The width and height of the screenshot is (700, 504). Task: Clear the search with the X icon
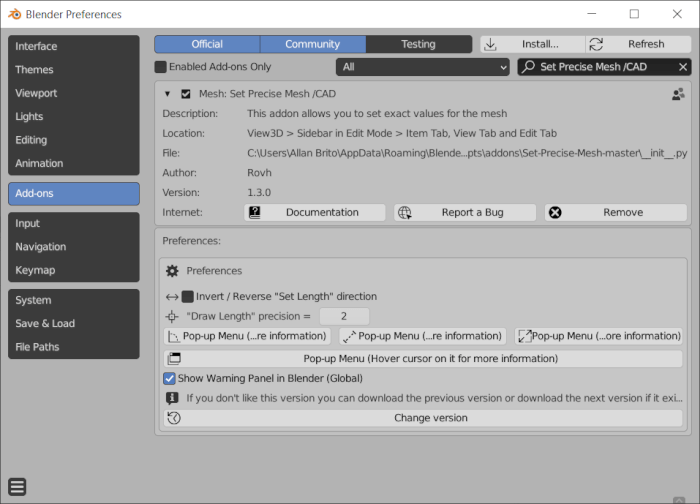[x=683, y=67]
